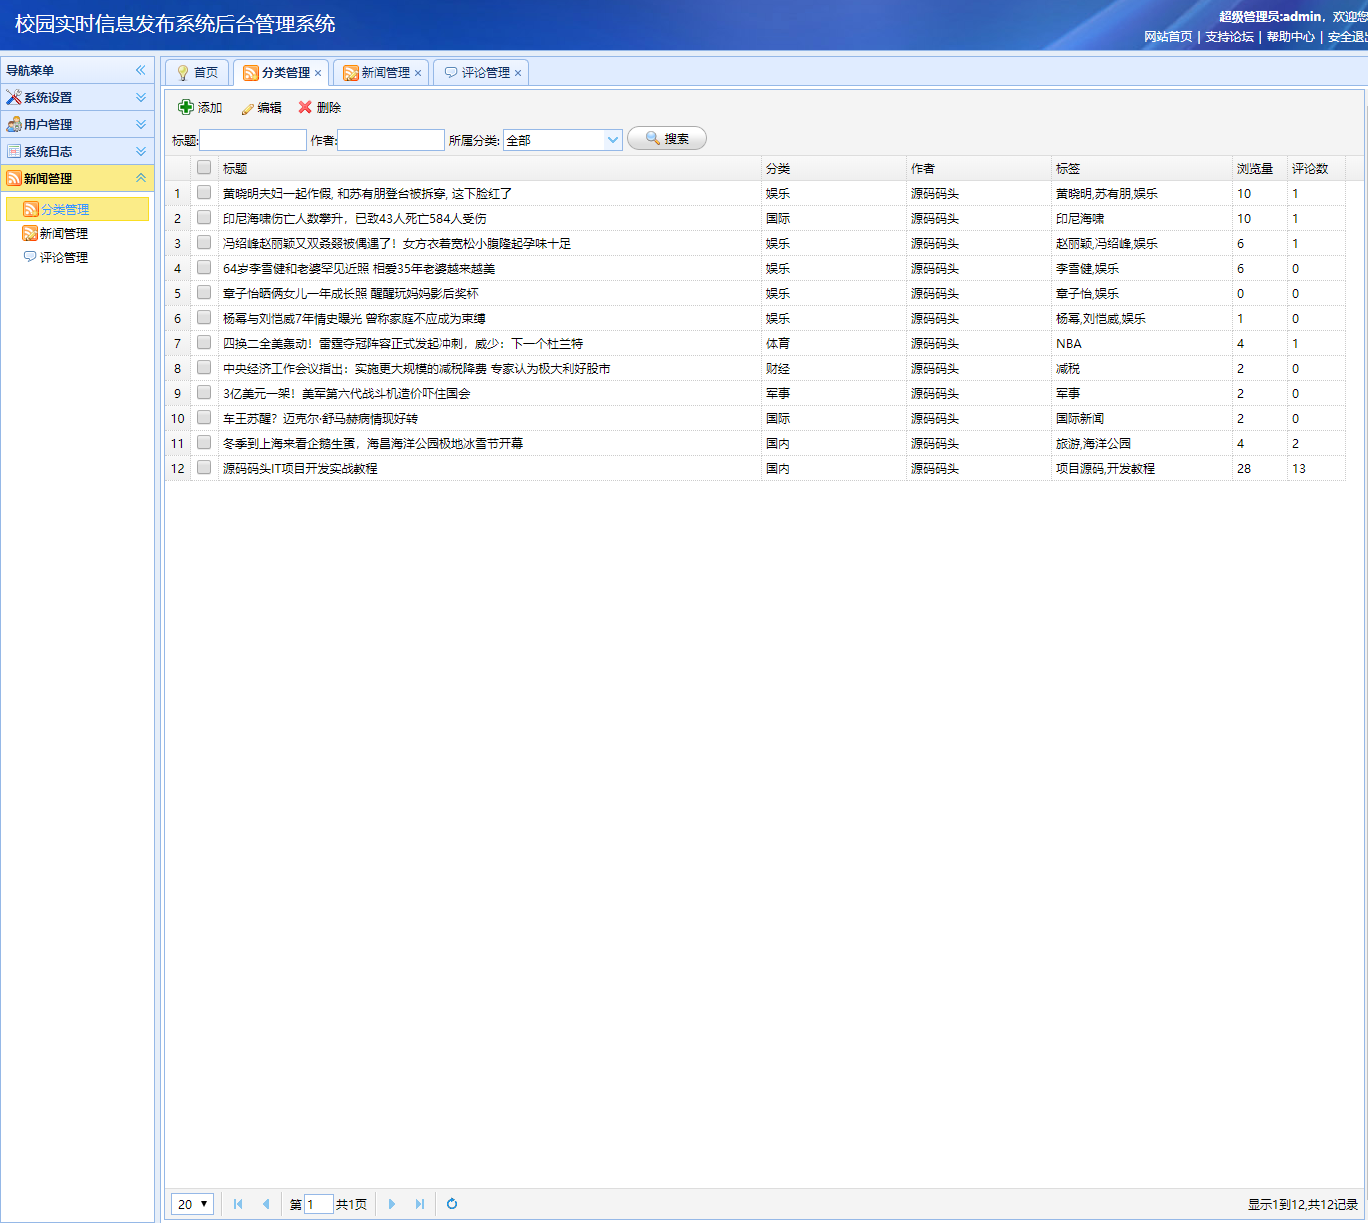1368x1223 pixels.
Task: Open the 所属分类 category dropdown
Action: click(x=613, y=140)
